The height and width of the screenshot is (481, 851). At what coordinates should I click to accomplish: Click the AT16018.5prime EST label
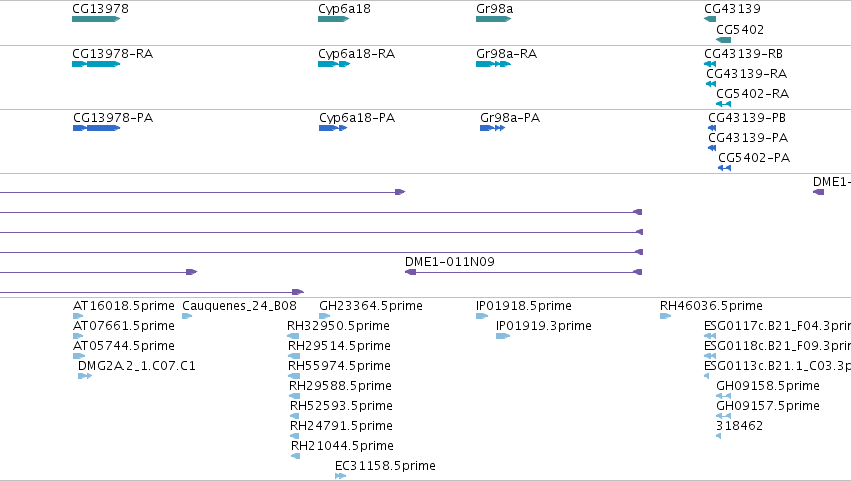124,306
